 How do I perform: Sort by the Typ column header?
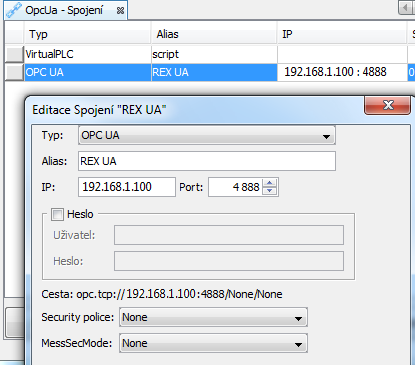[87, 34]
